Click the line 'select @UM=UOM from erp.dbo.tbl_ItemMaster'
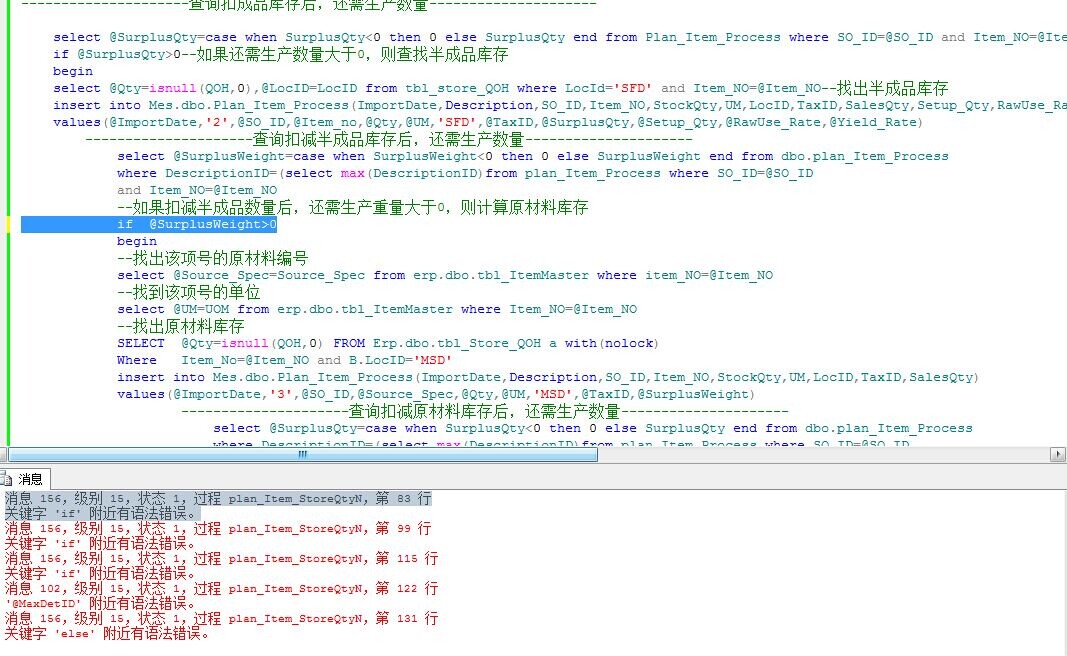This screenshot has width=1067, height=656. [376, 310]
